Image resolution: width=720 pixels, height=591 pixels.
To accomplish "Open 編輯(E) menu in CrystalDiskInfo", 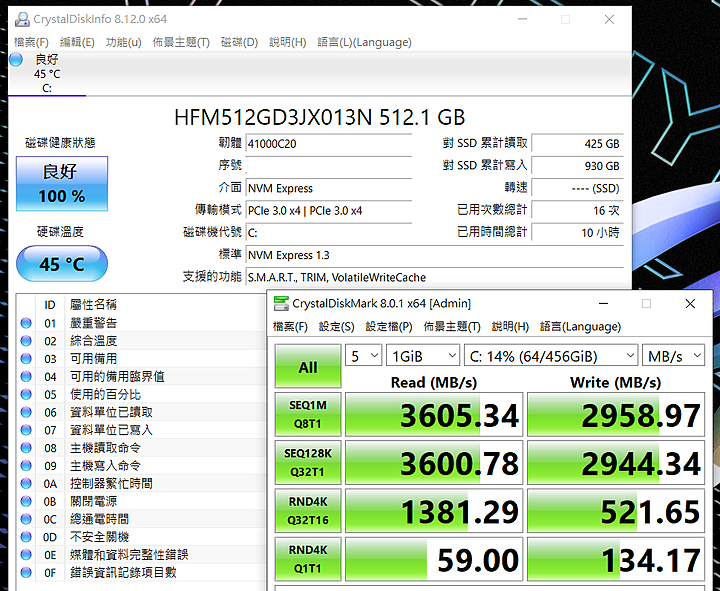I will [77, 42].
